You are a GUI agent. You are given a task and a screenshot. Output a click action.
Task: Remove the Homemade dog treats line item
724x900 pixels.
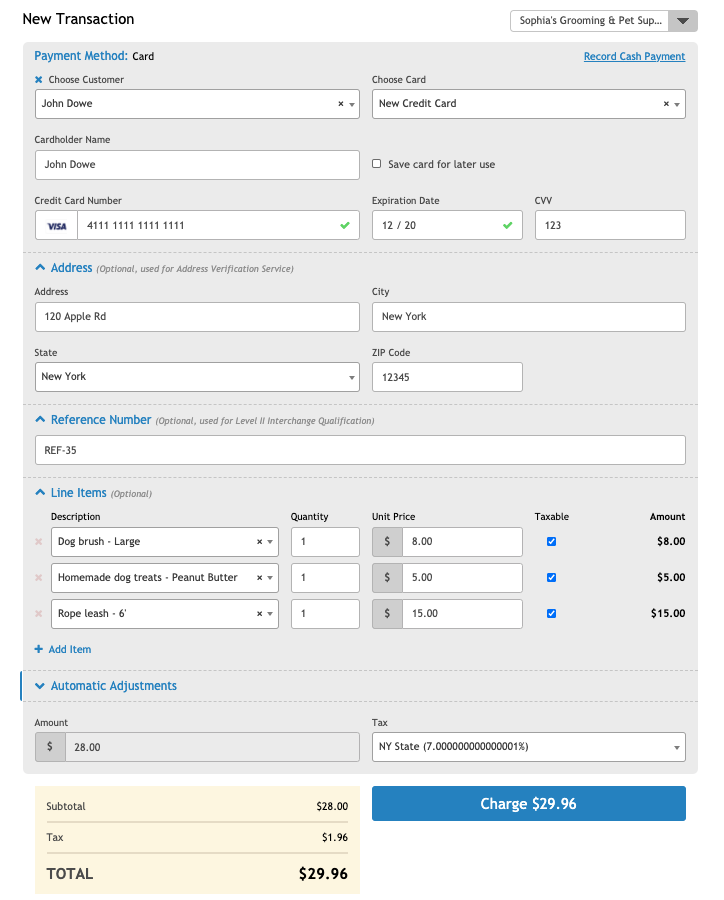click(x=39, y=578)
